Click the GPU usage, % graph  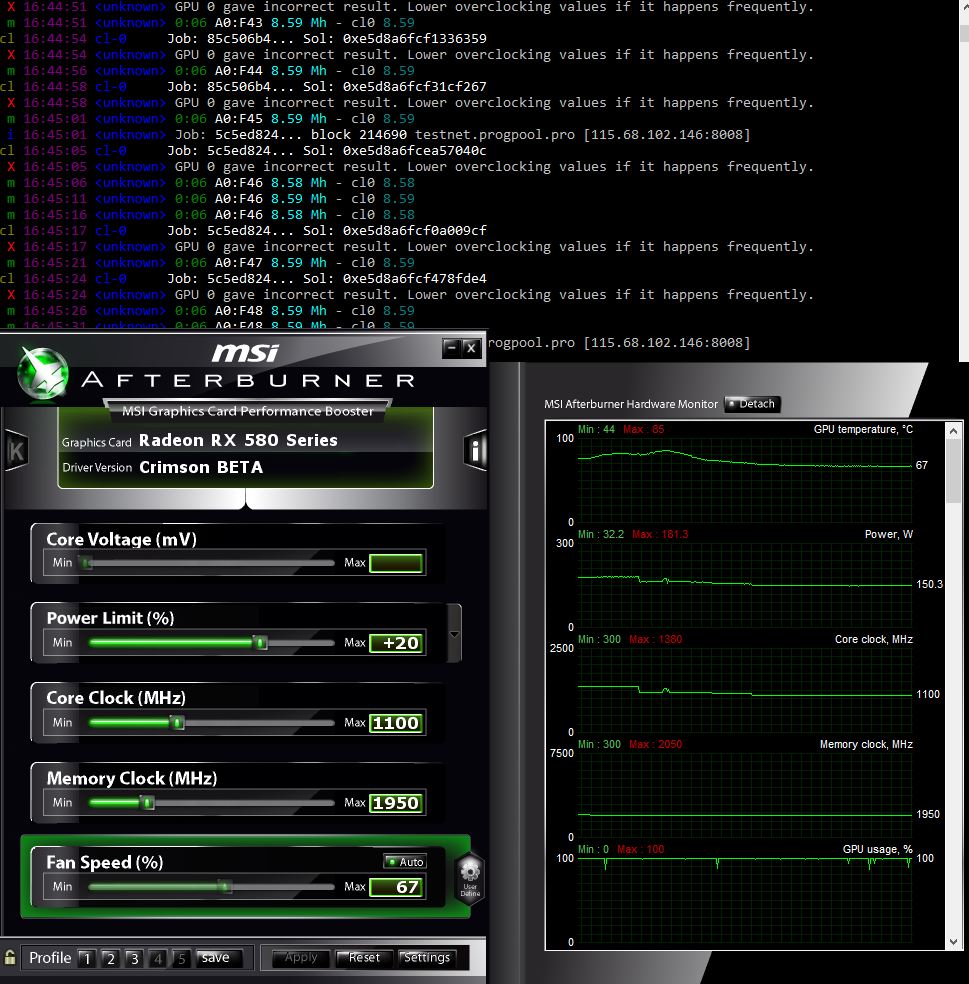(x=745, y=899)
